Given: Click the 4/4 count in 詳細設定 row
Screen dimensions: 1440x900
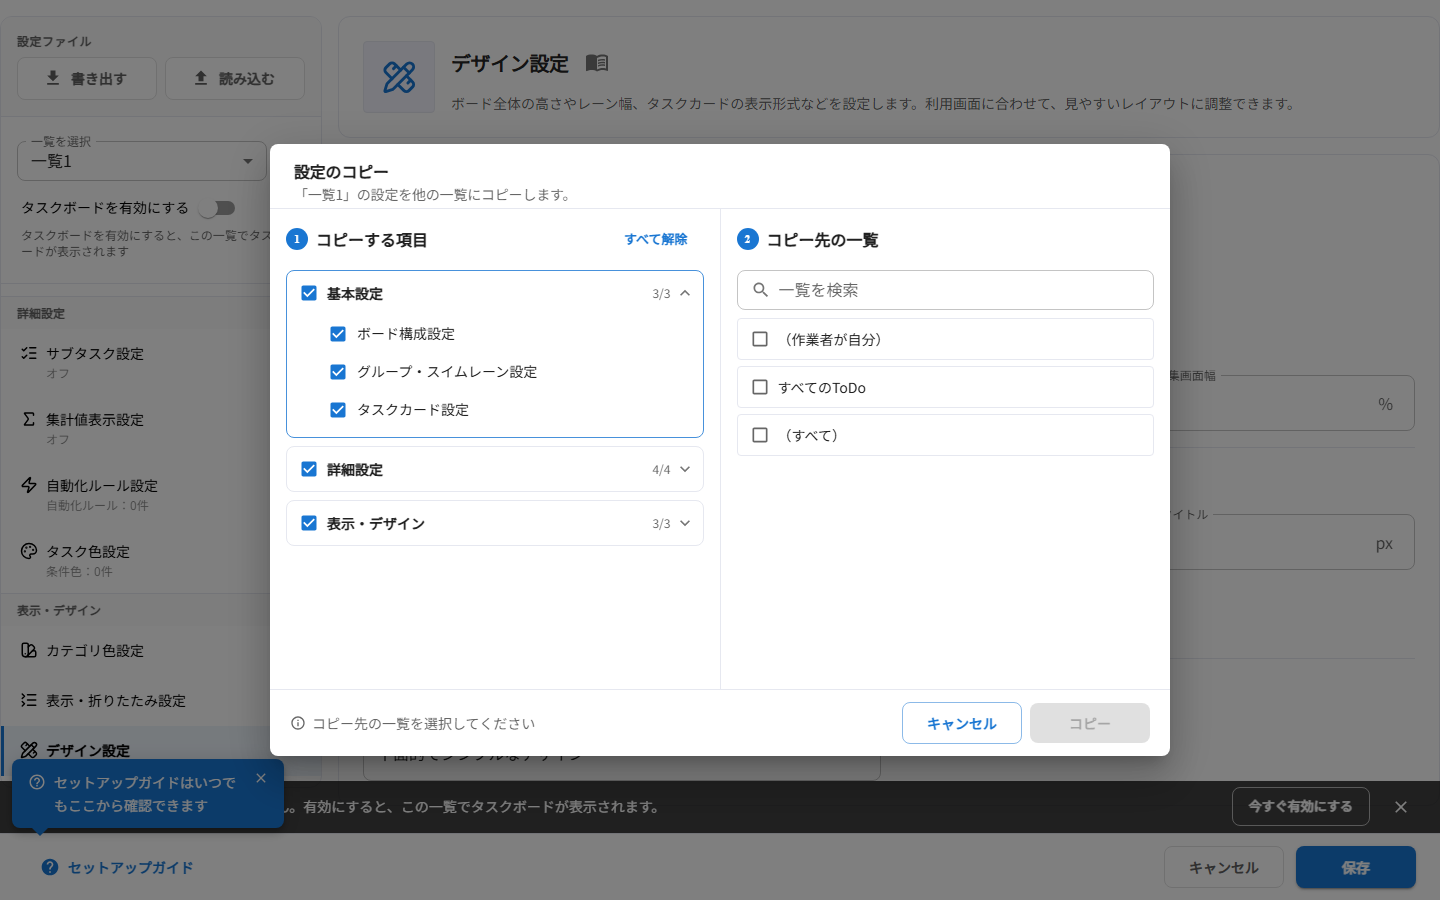Looking at the screenshot, I should 661,470.
